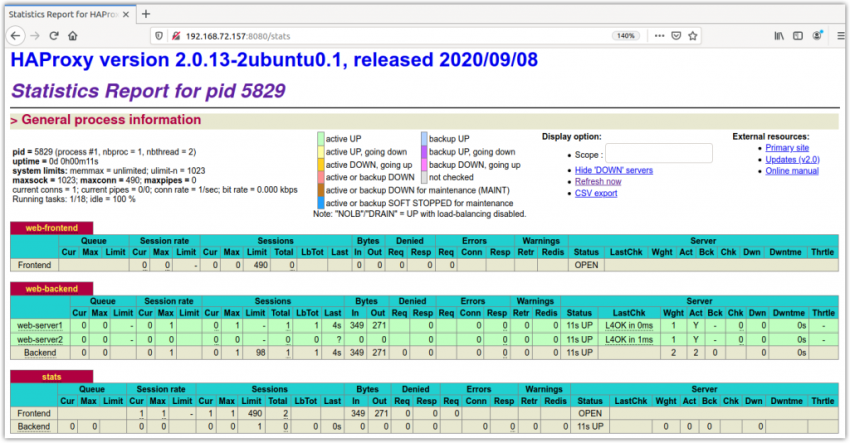
Task: Open a new tab with plus button
Action: [x=147, y=13]
